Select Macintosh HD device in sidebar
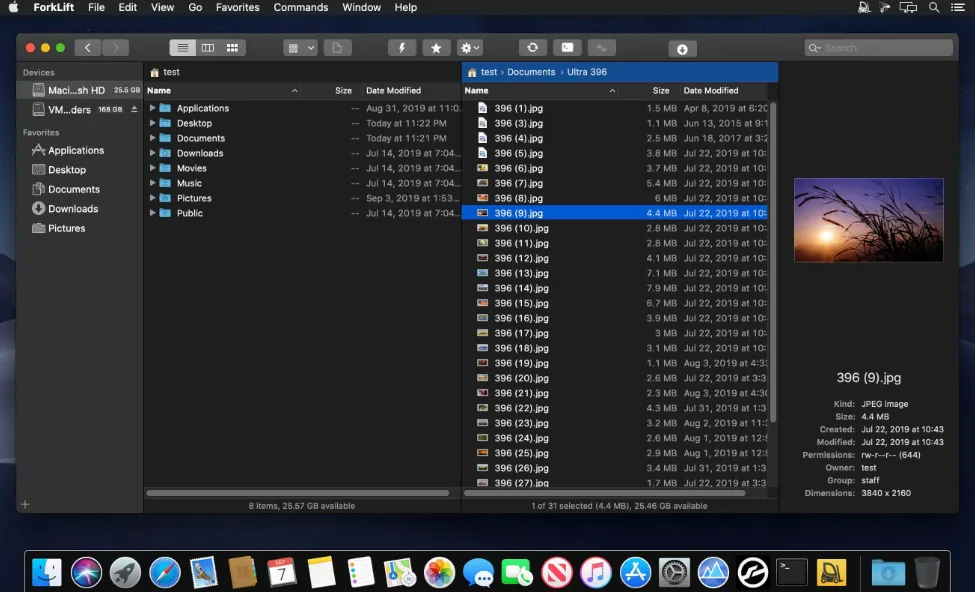Image resolution: width=975 pixels, height=592 pixels. [x=80, y=90]
